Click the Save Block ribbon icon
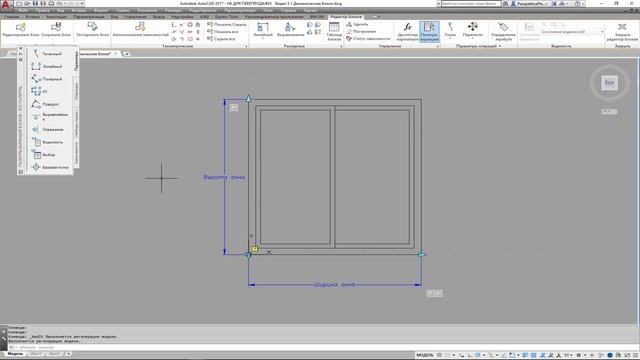The width and height of the screenshot is (640, 360). click(x=56, y=27)
